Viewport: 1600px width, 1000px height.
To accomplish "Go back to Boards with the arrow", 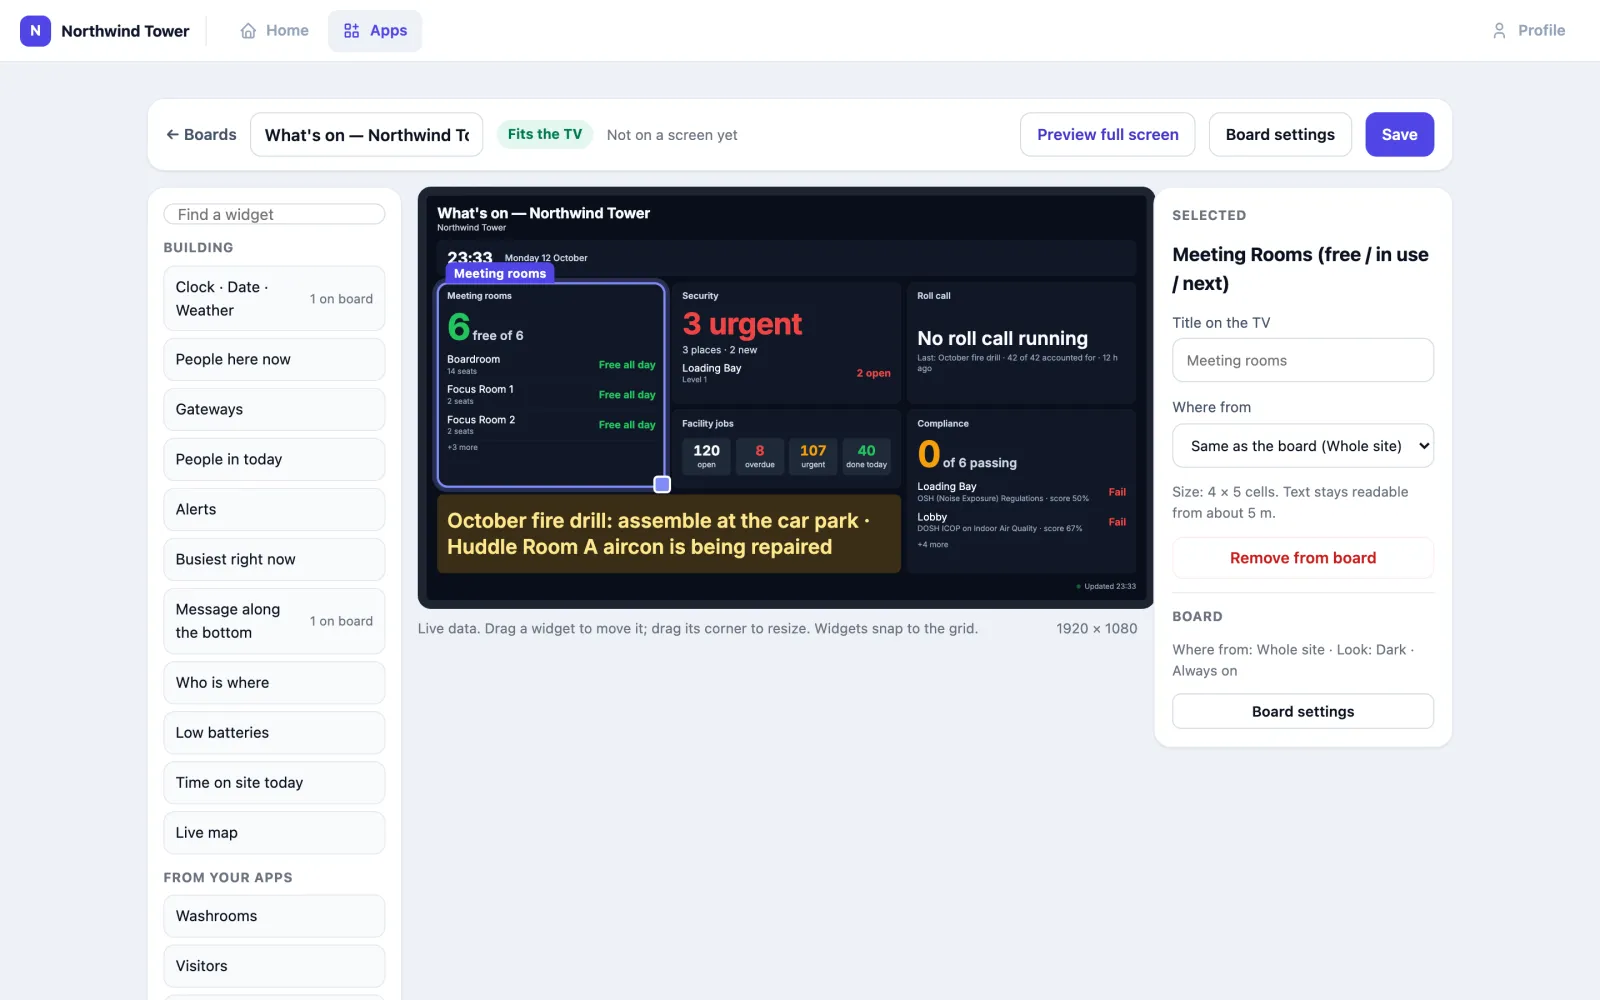I will (x=173, y=134).
